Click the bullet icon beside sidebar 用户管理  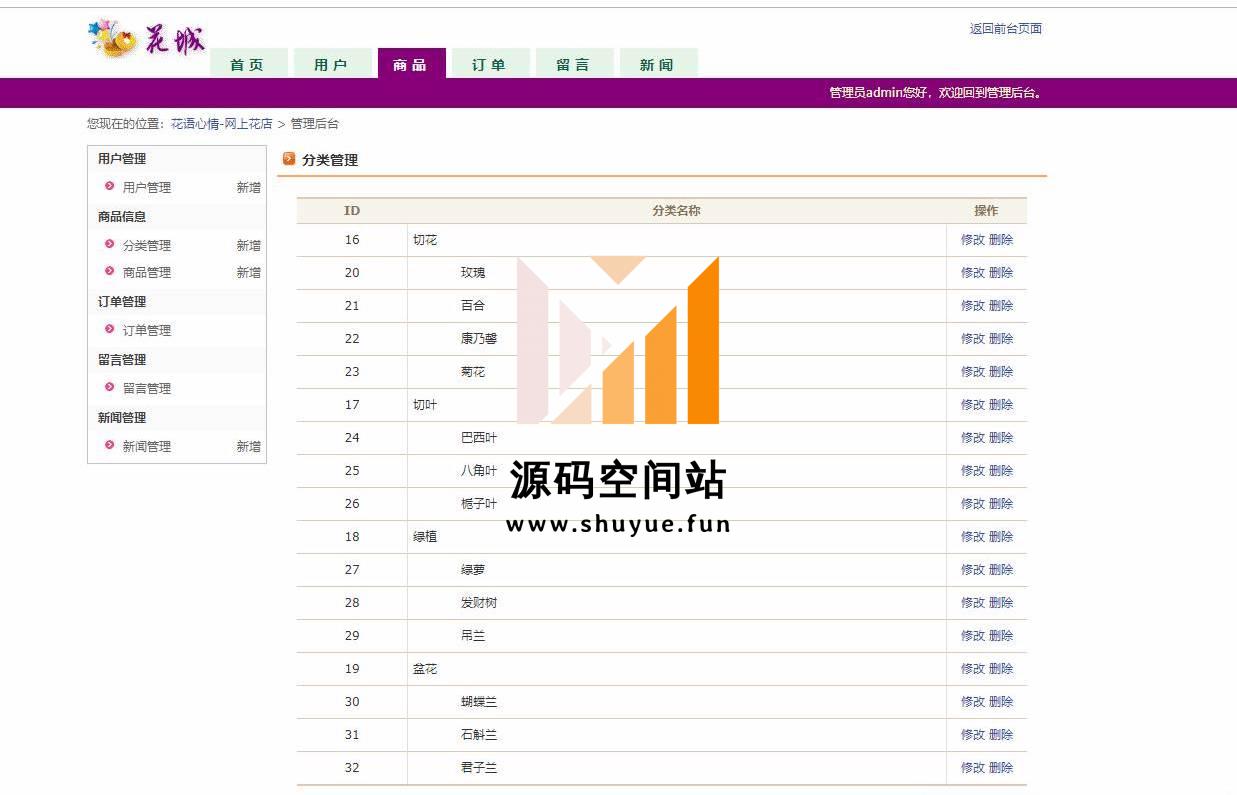110,186
